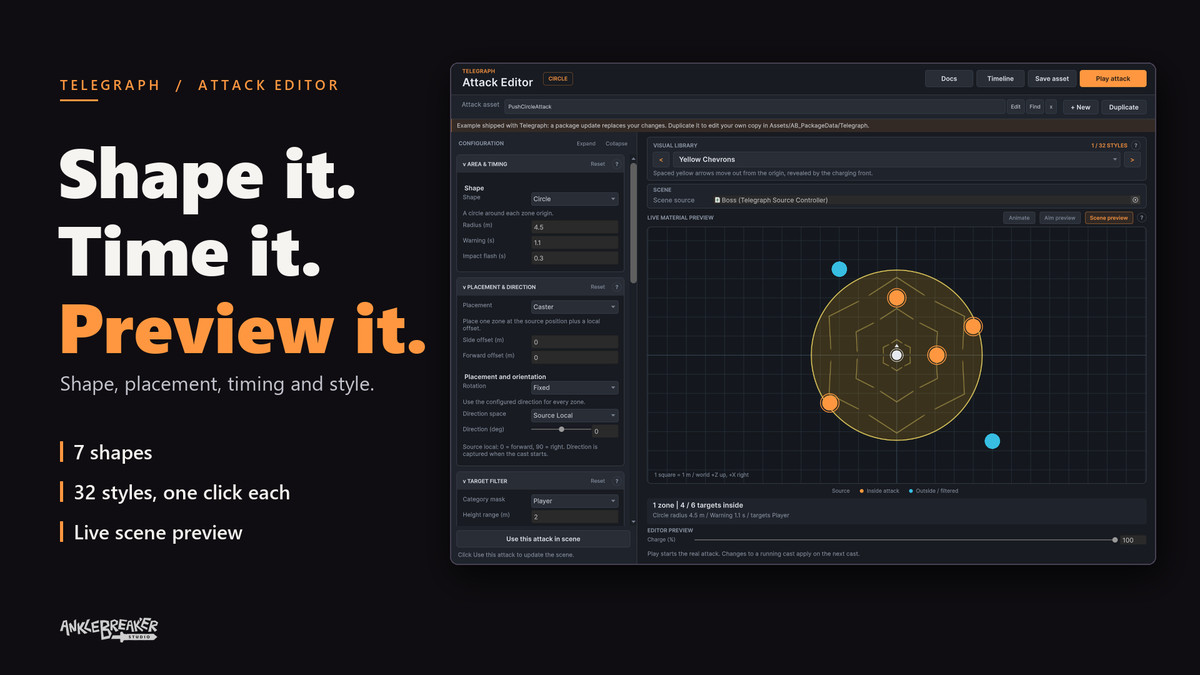
Task: Show help for Visual Library styles
Action: 1136,145
